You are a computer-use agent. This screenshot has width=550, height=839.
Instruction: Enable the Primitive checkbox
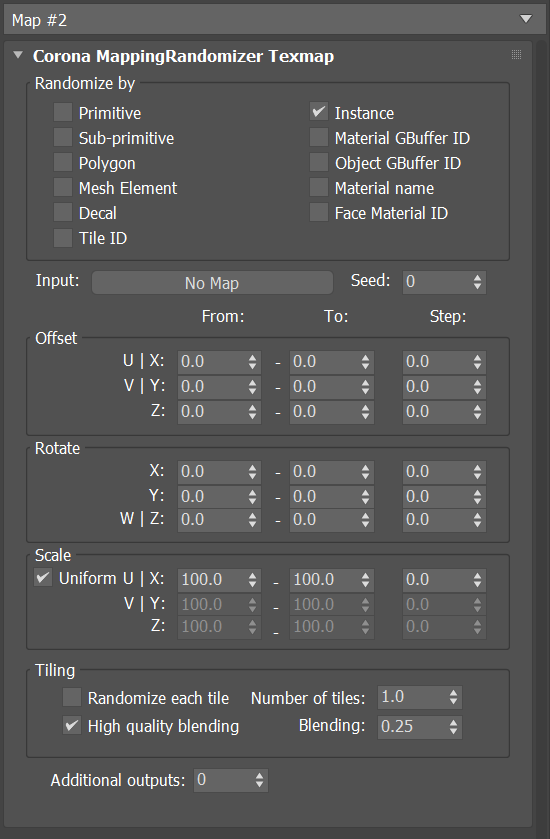tap(63, 112)
